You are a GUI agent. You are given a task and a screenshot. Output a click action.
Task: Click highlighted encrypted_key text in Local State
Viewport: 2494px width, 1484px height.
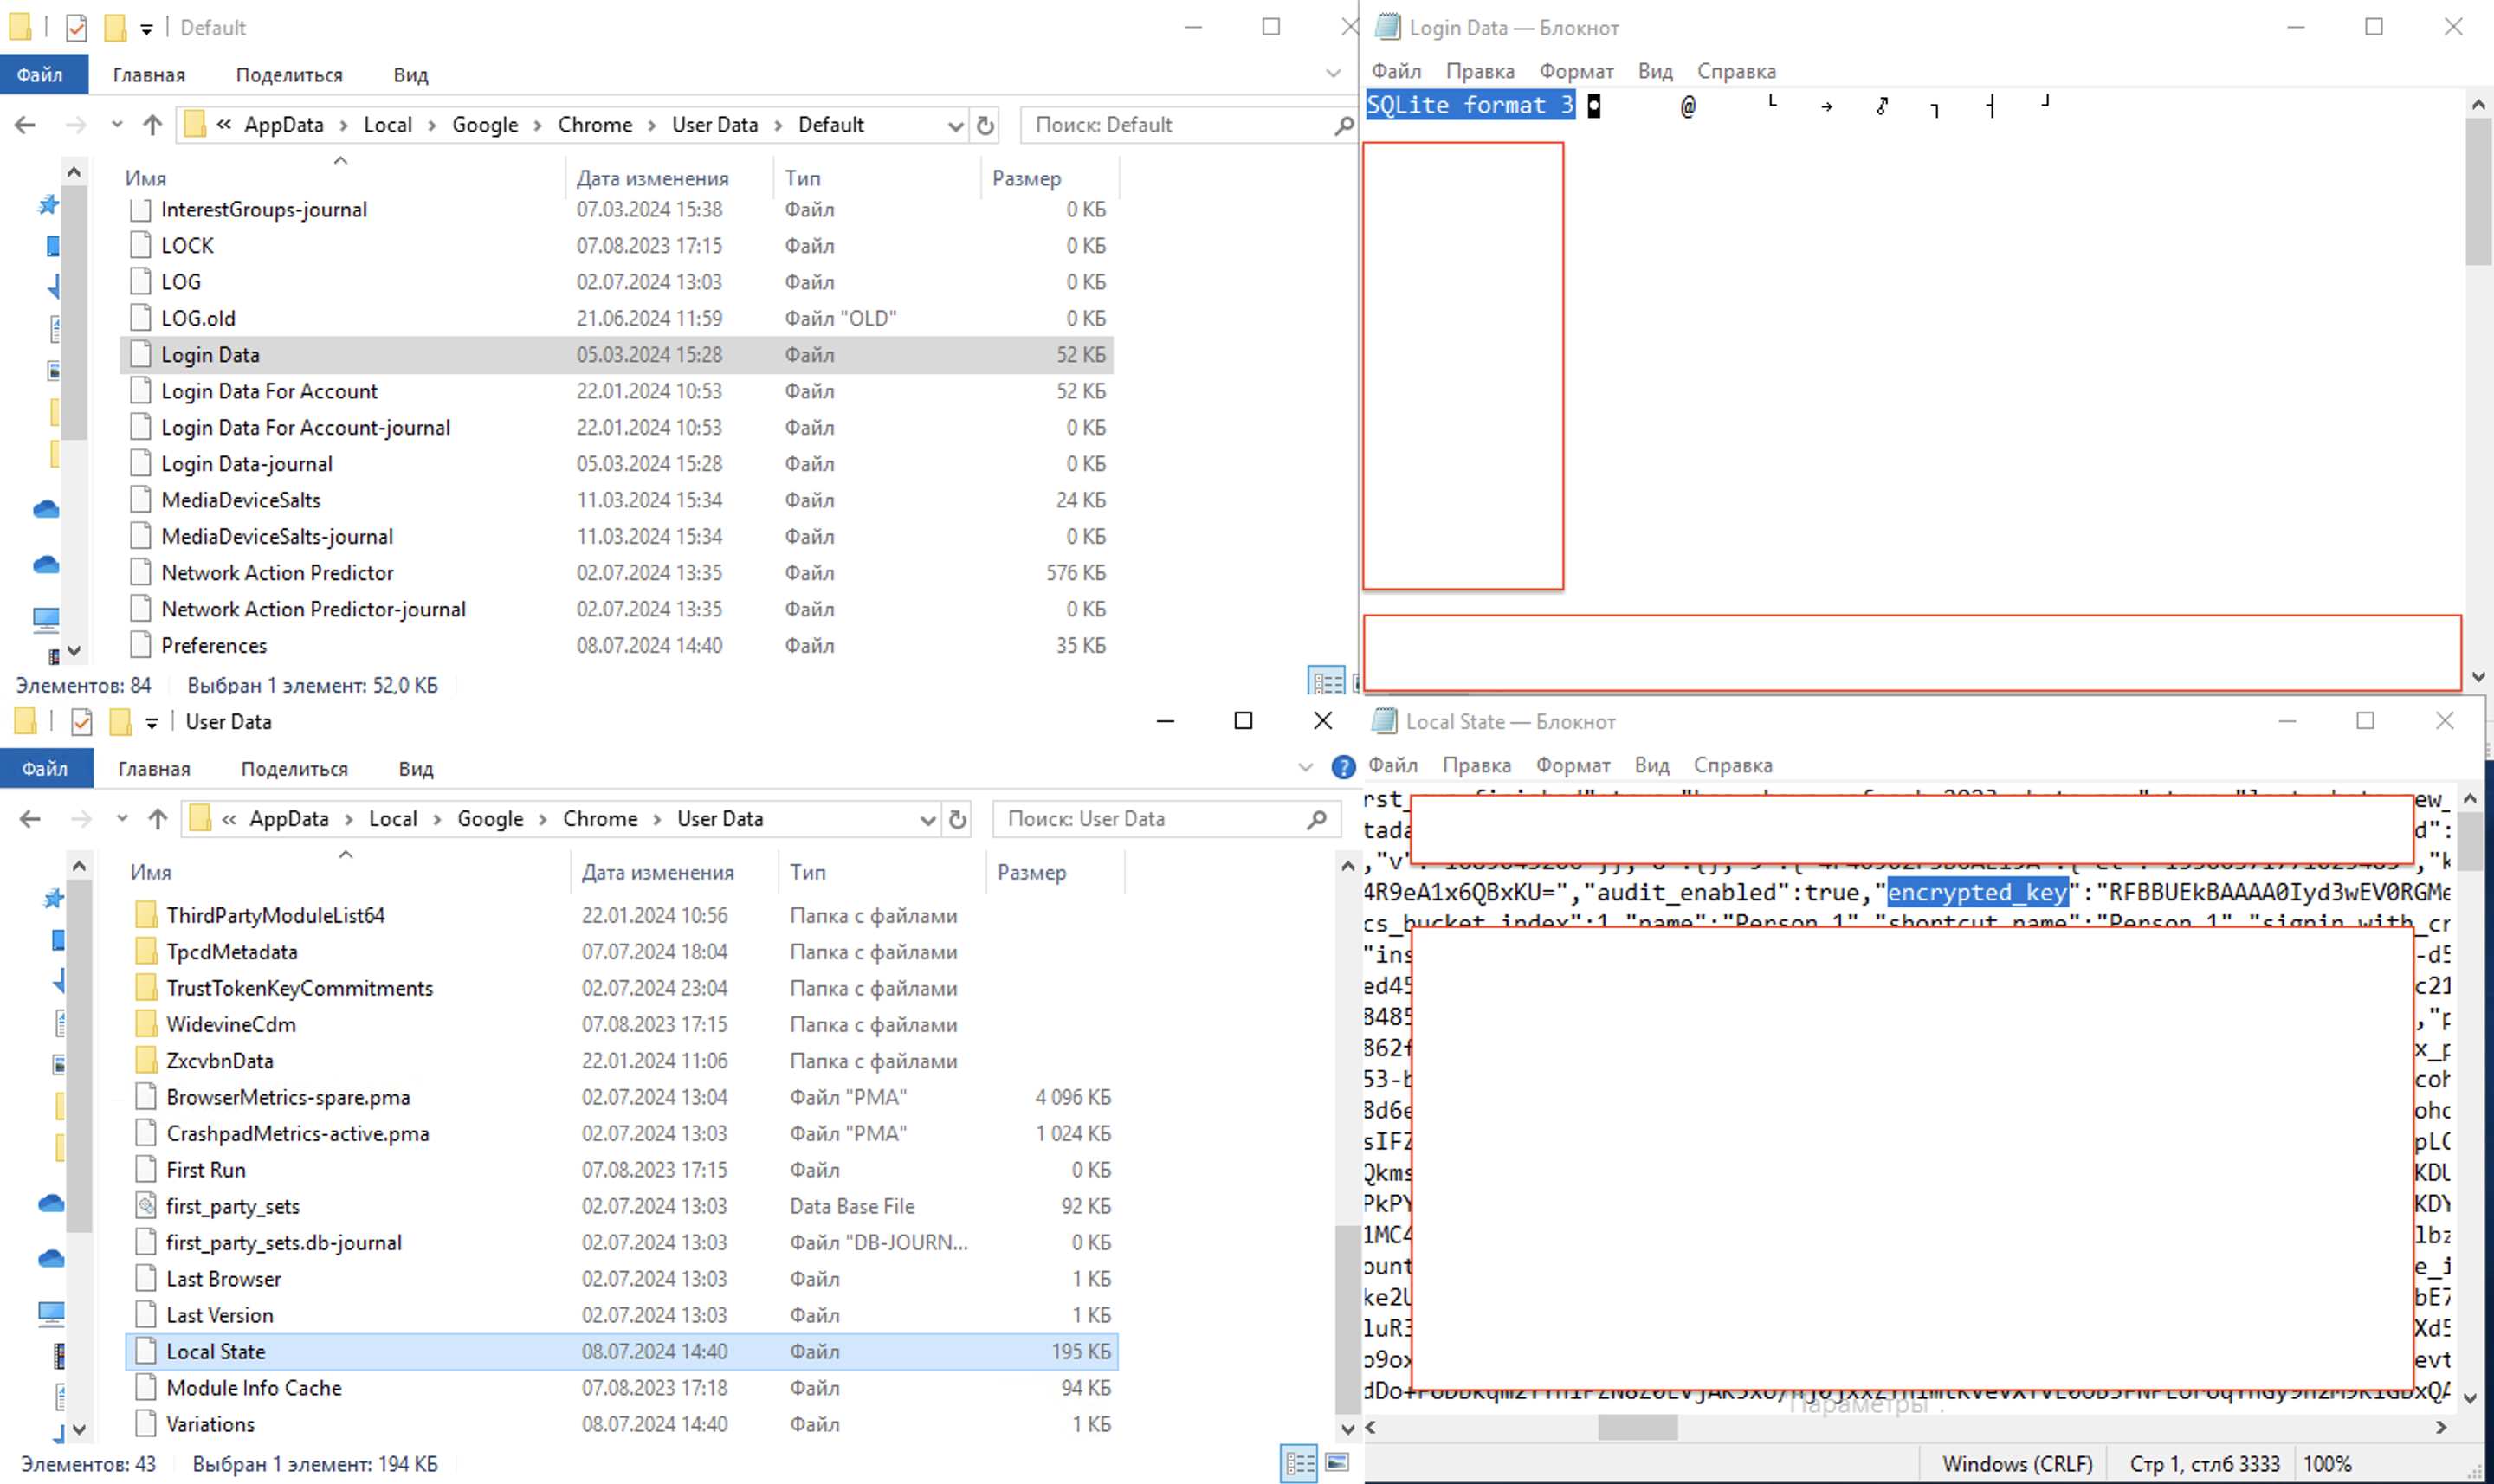click(1977, 892)
